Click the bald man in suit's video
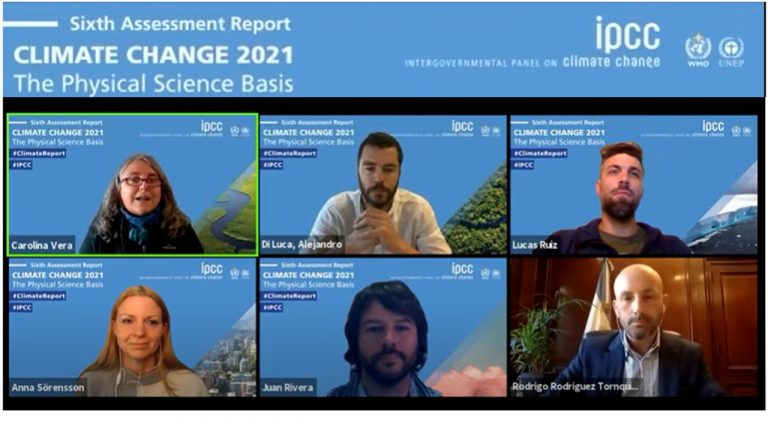This screenshot has height=432, width=768. [x=634, y=327]
